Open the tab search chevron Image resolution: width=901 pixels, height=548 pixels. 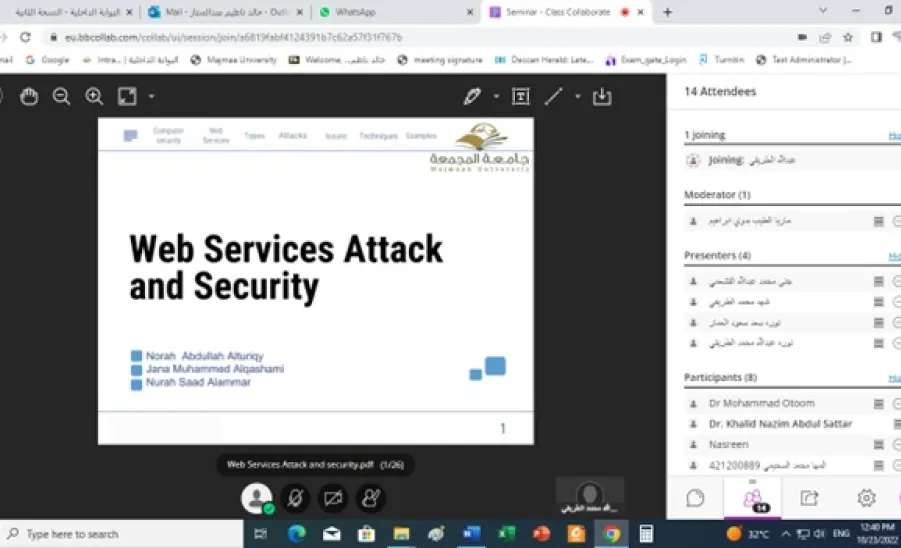pos(823,11)
